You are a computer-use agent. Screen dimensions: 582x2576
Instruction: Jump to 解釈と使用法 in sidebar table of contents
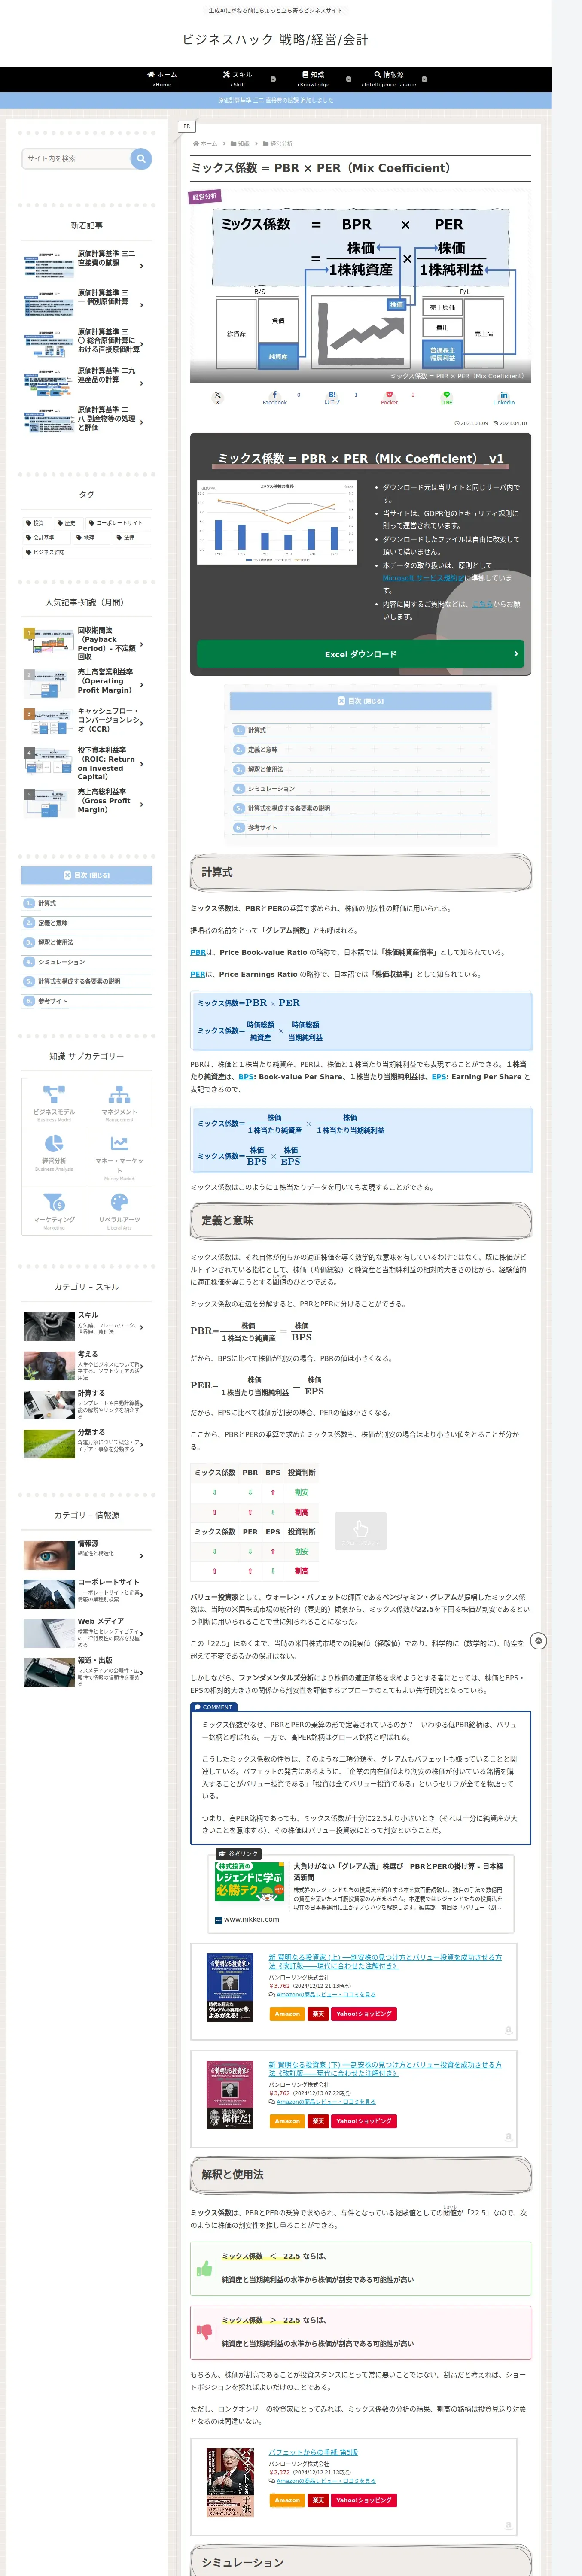point(55,942)
